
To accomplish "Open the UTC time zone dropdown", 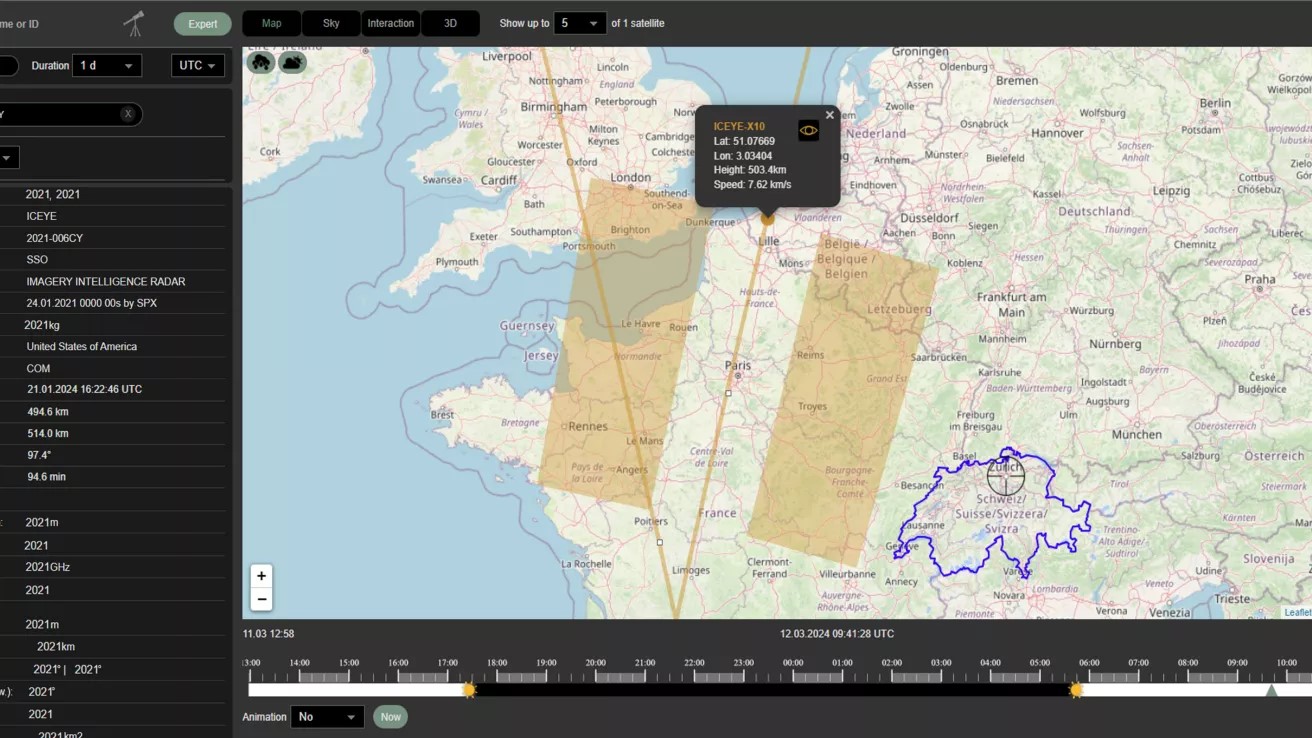I will point(198,66).
